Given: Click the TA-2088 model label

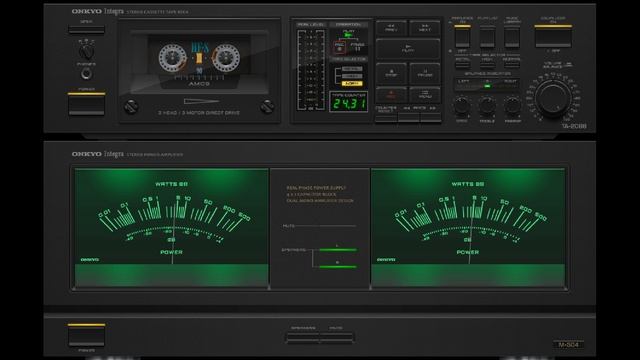Looking at the screenshot, I should [574, 126].
